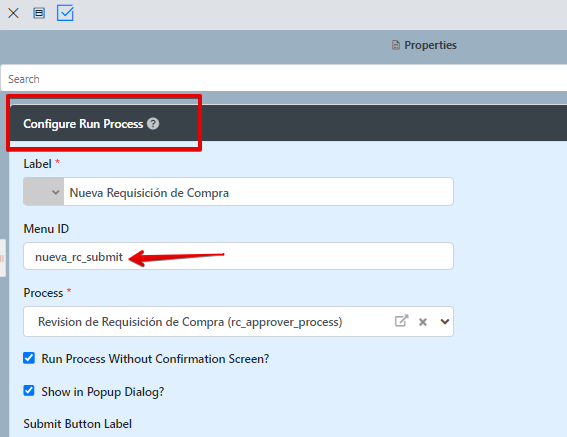Click the Menu ID field containing nueva_rc_submit

tap(238, 256)
